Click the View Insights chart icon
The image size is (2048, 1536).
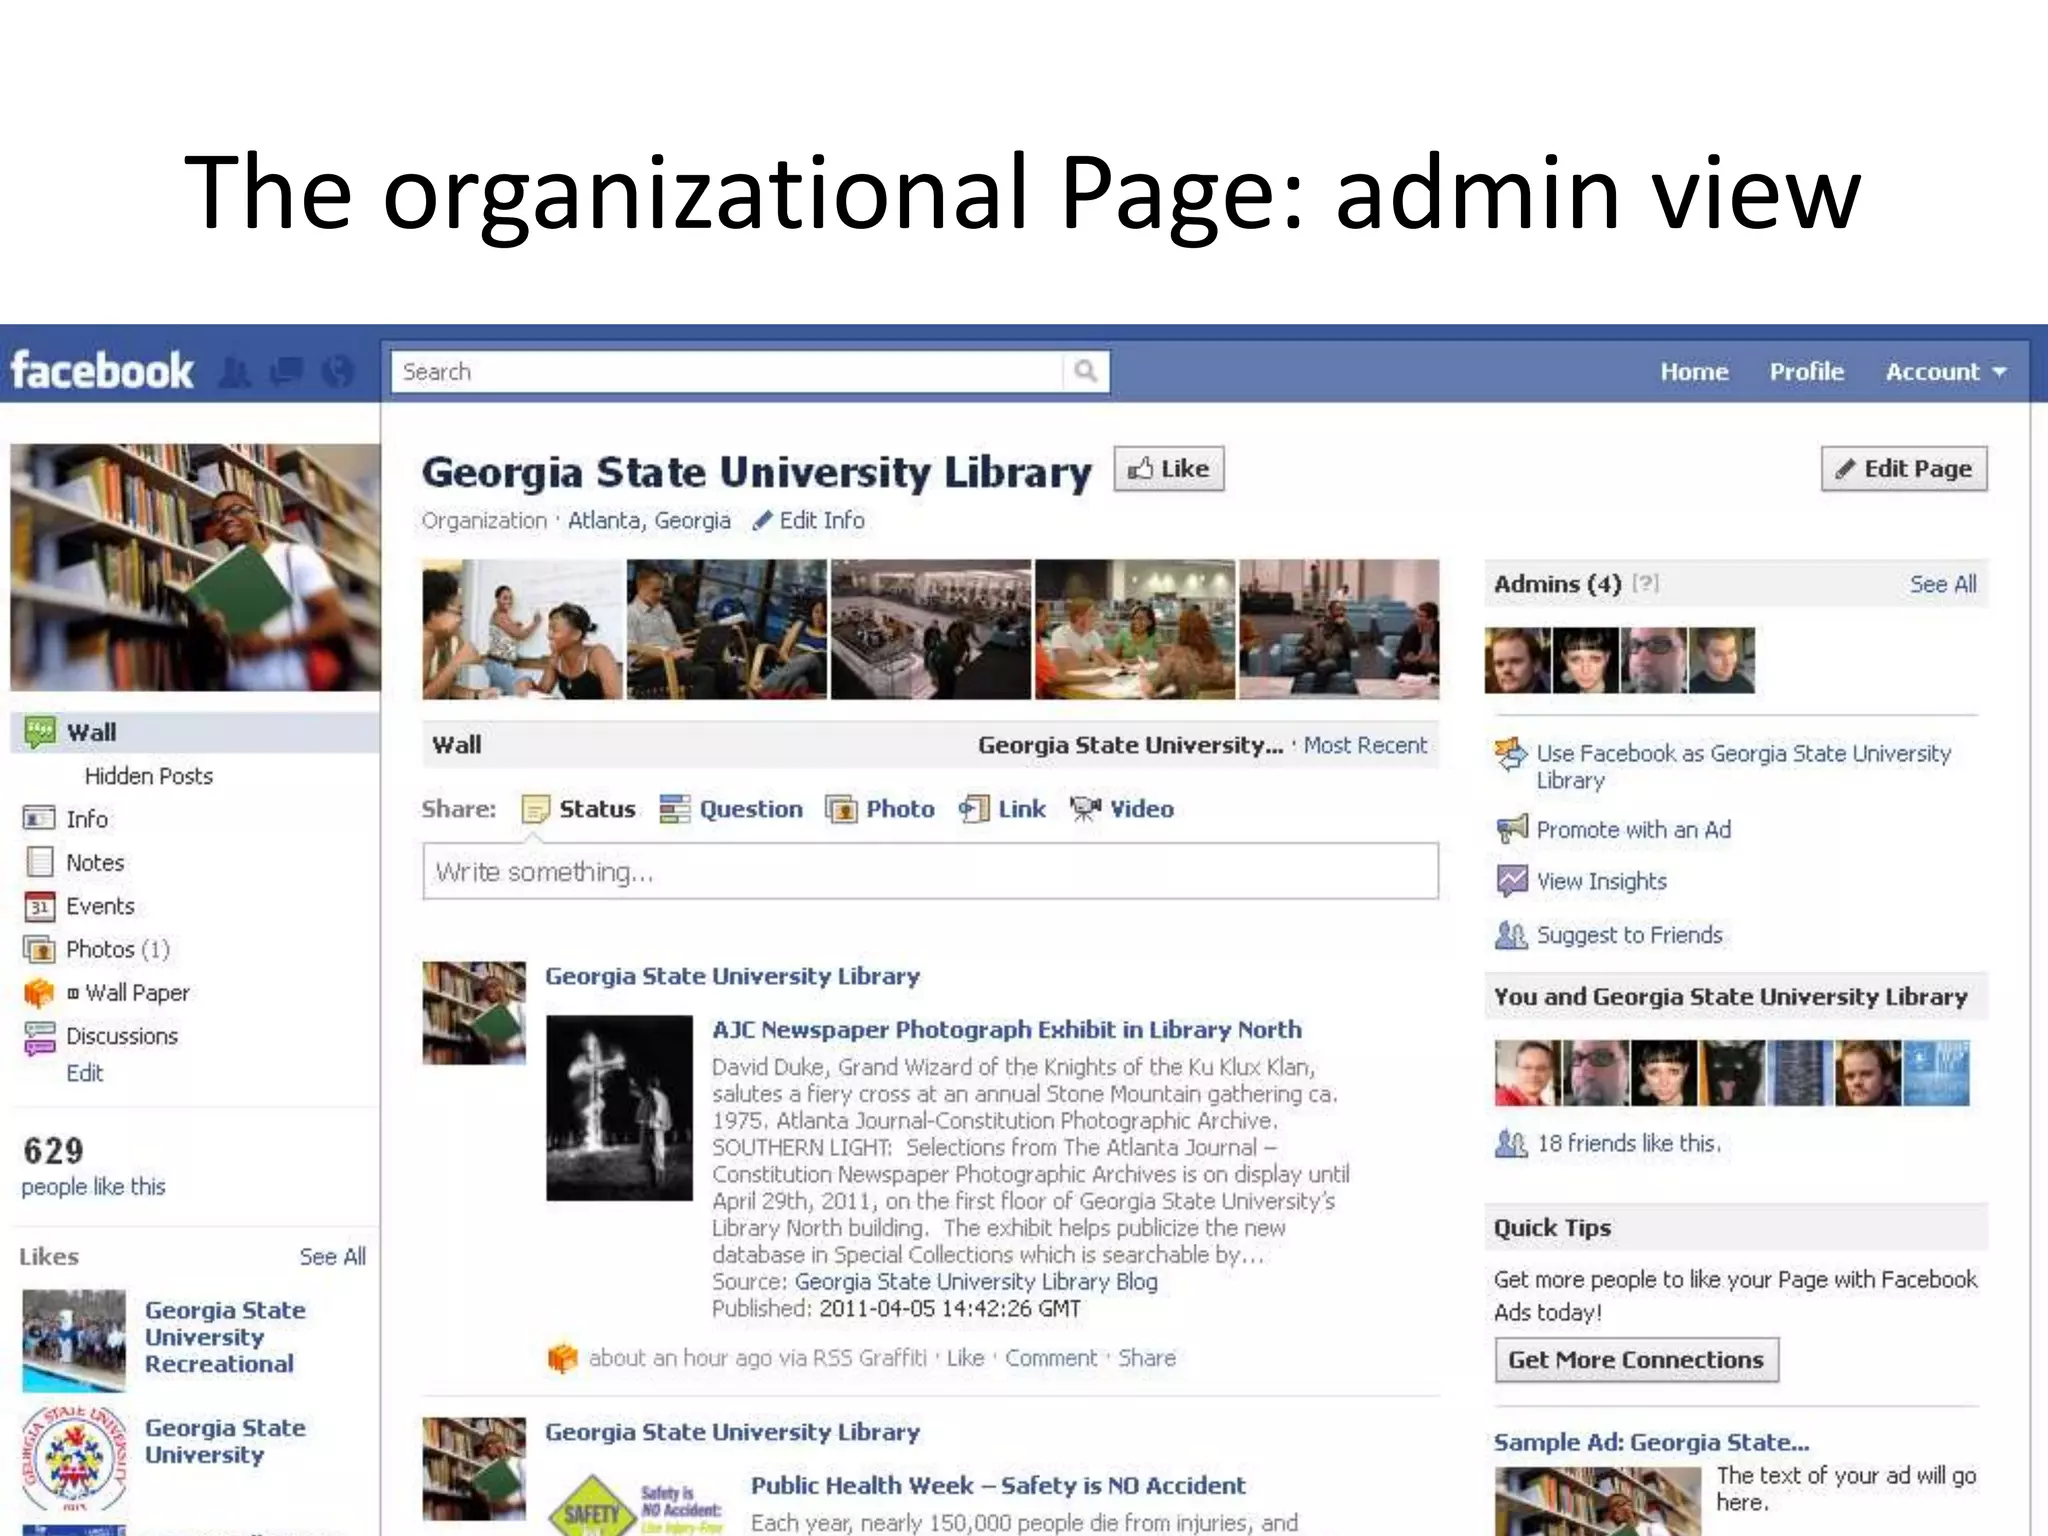[1511, 881]
